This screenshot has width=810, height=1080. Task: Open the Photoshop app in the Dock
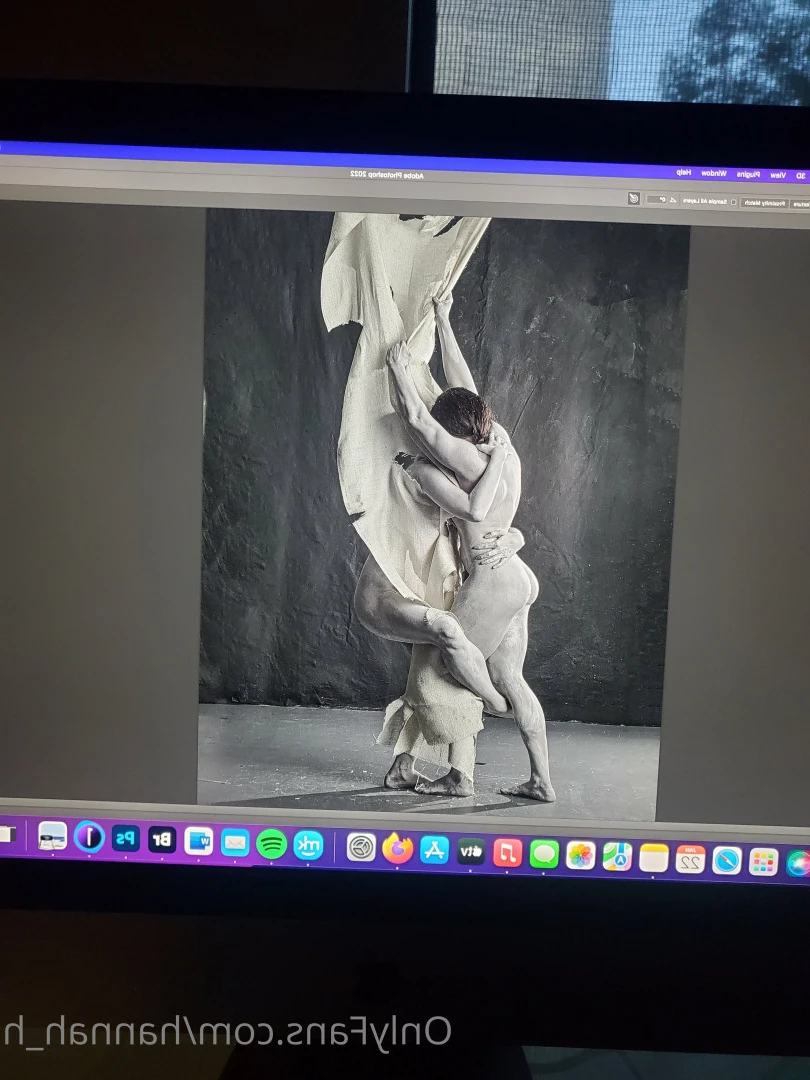[125, 839]
